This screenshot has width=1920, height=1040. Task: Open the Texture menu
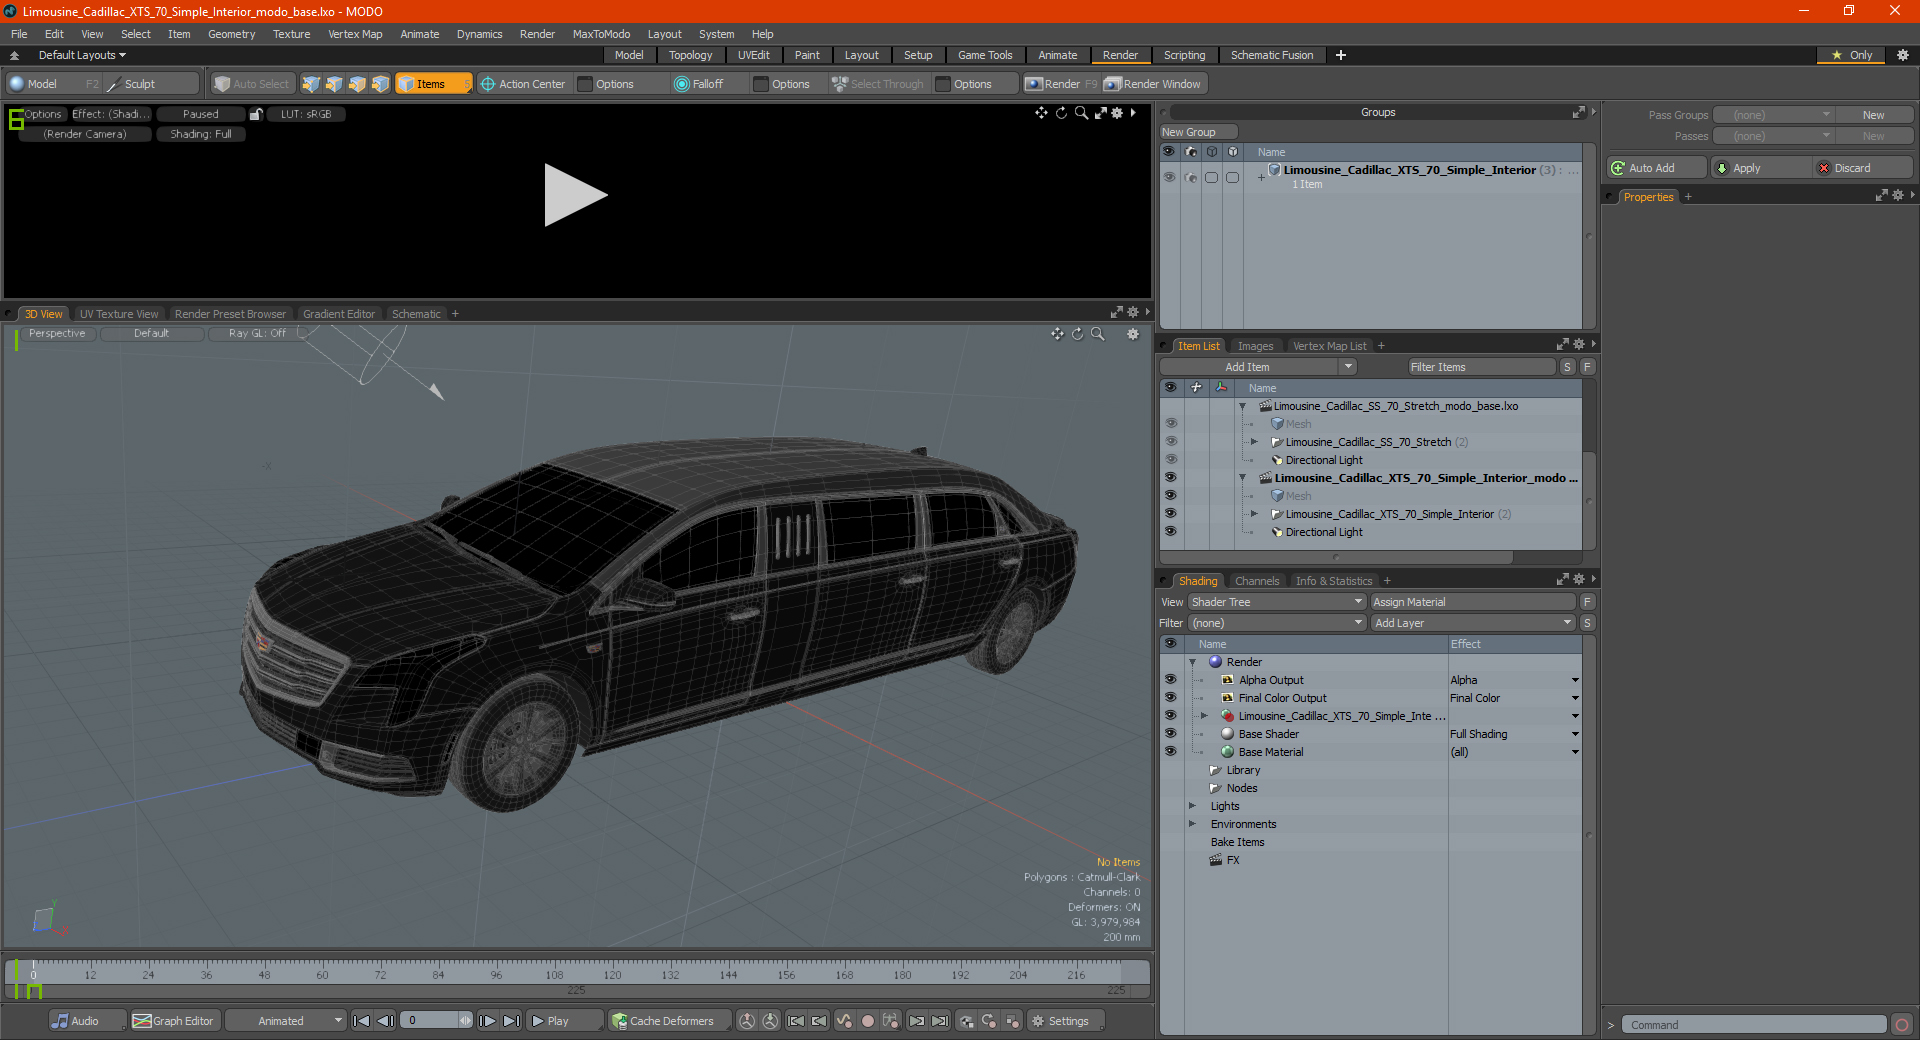click(x=291, y=34)
